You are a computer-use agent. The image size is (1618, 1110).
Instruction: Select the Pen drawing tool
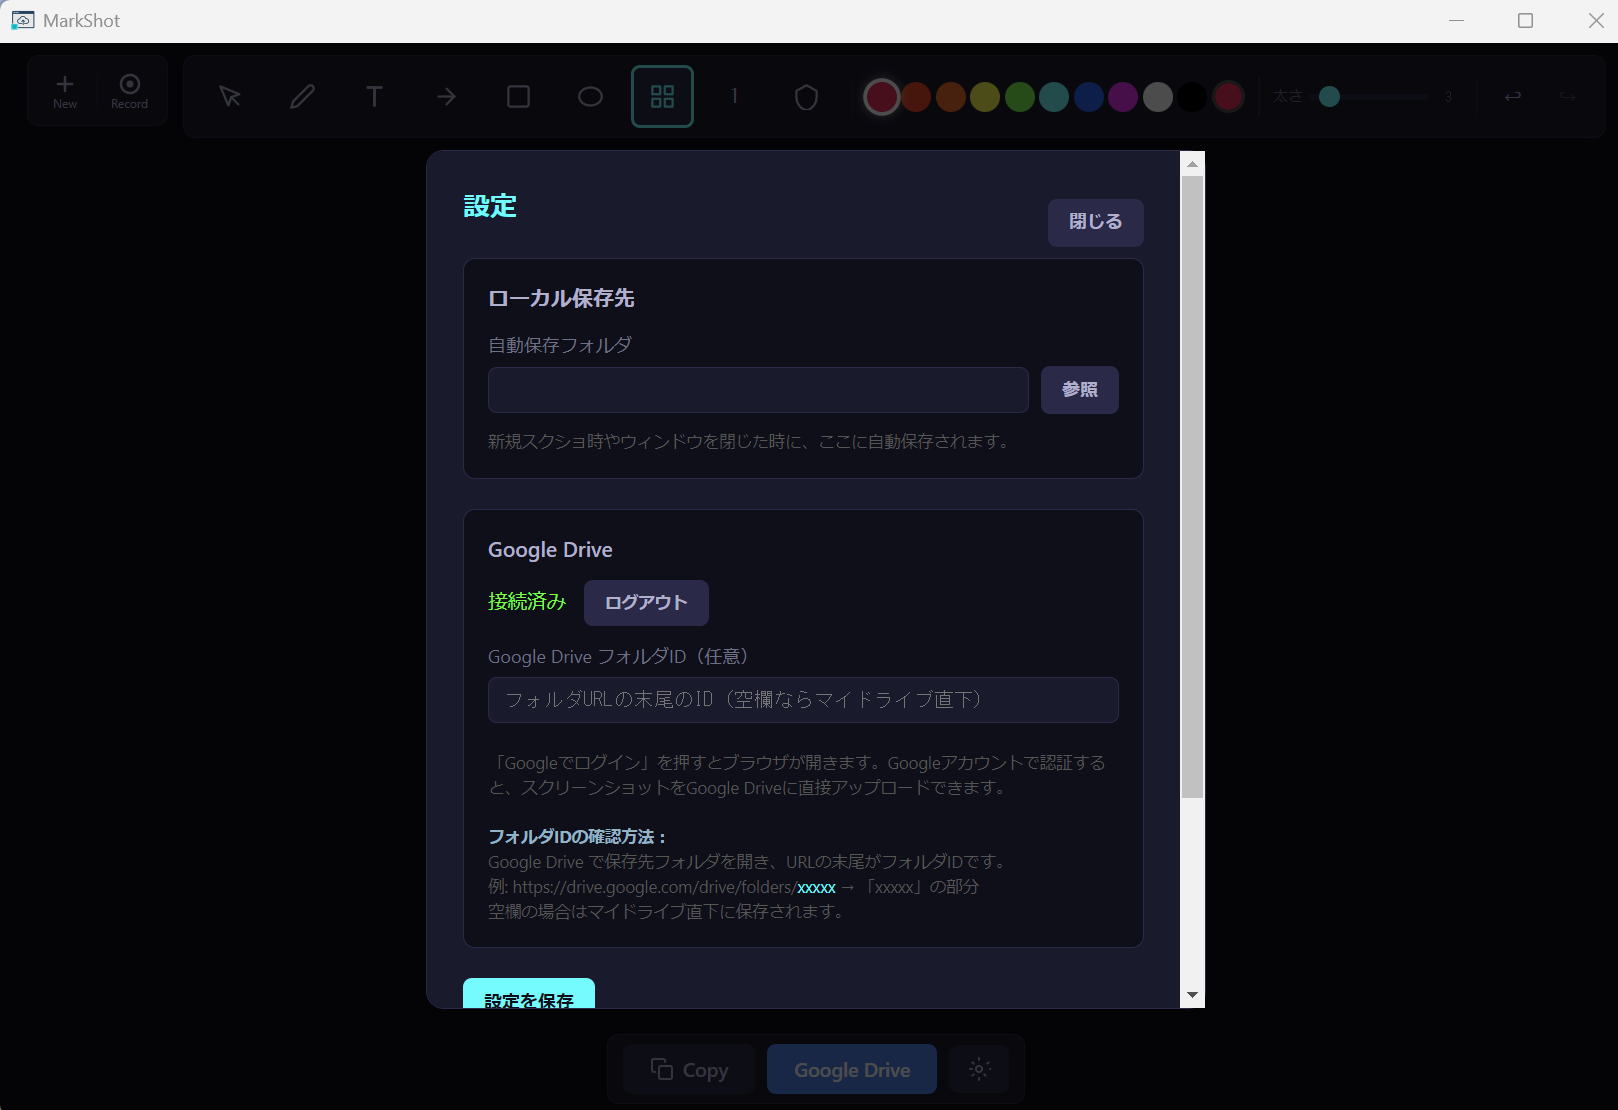pos(302,96)
